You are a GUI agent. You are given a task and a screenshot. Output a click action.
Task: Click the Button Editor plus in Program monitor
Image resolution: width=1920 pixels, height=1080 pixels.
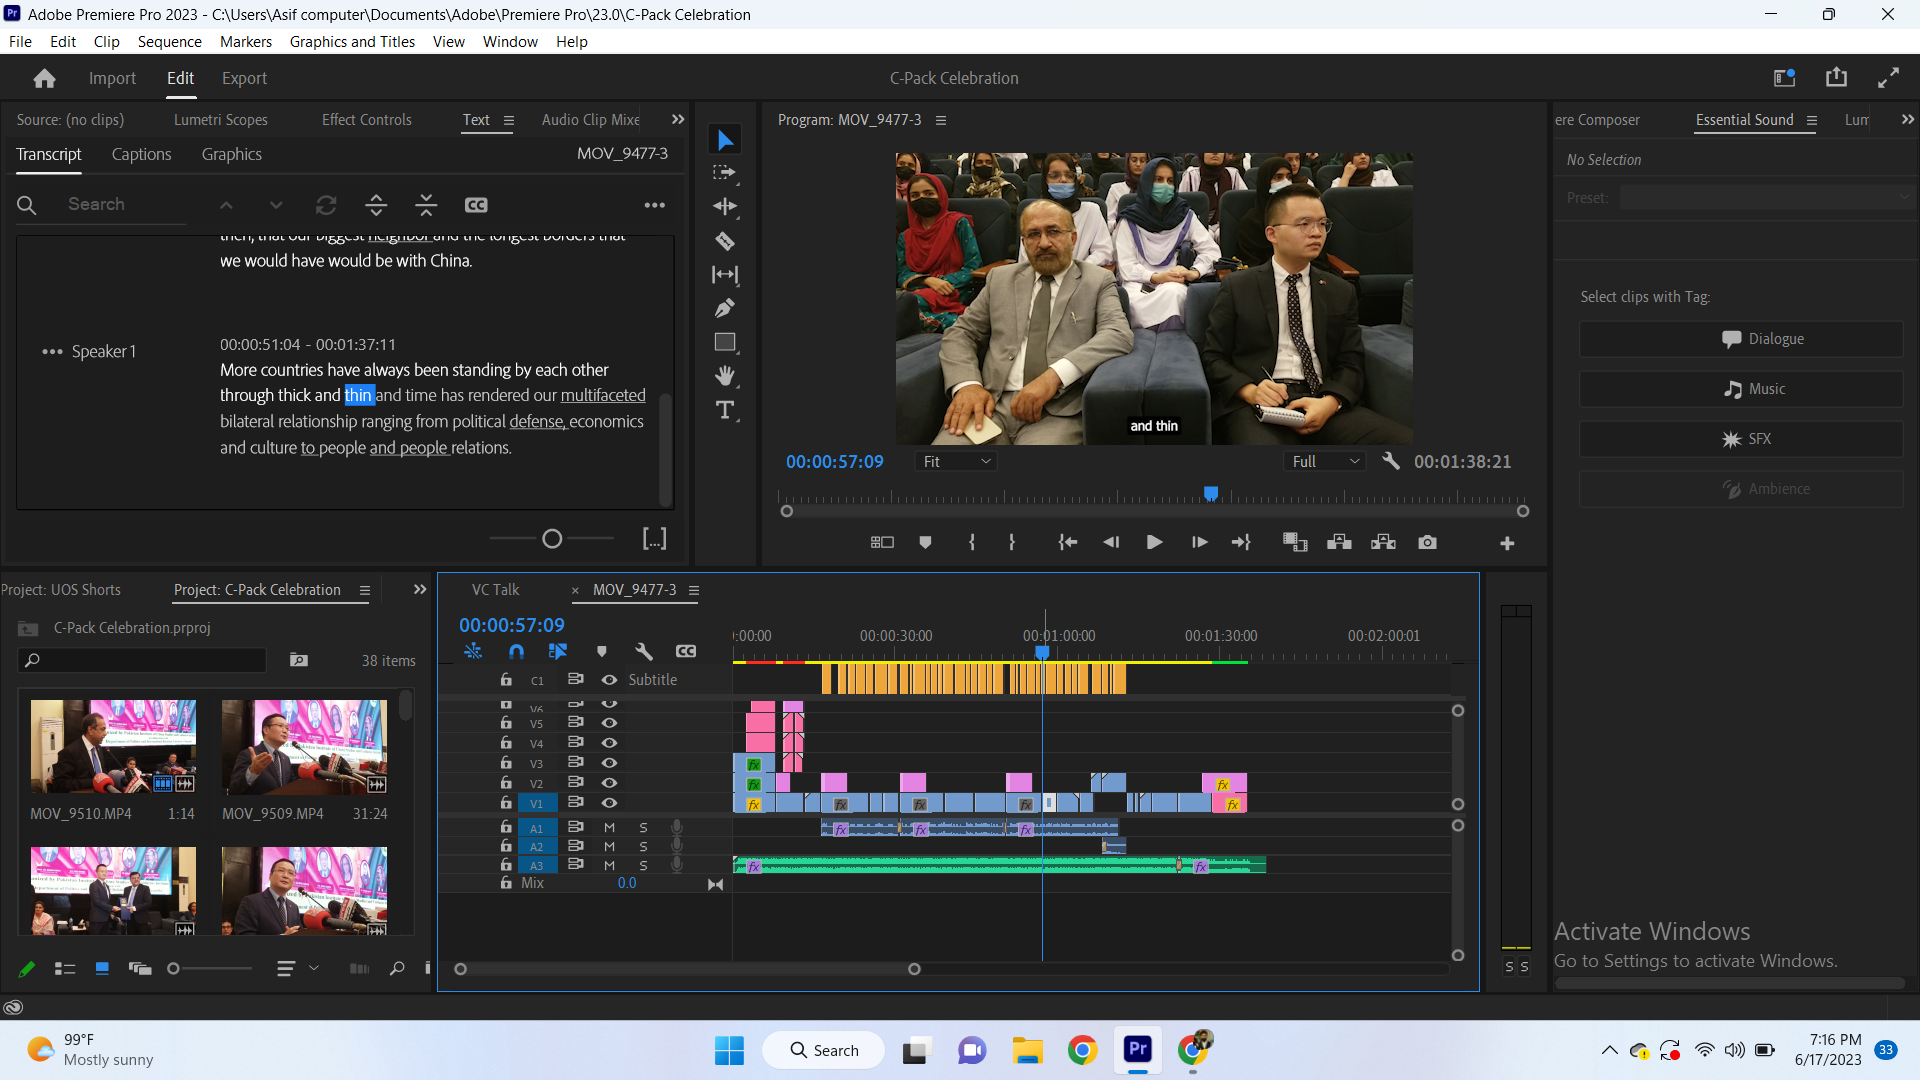[x=1507, y=543]
